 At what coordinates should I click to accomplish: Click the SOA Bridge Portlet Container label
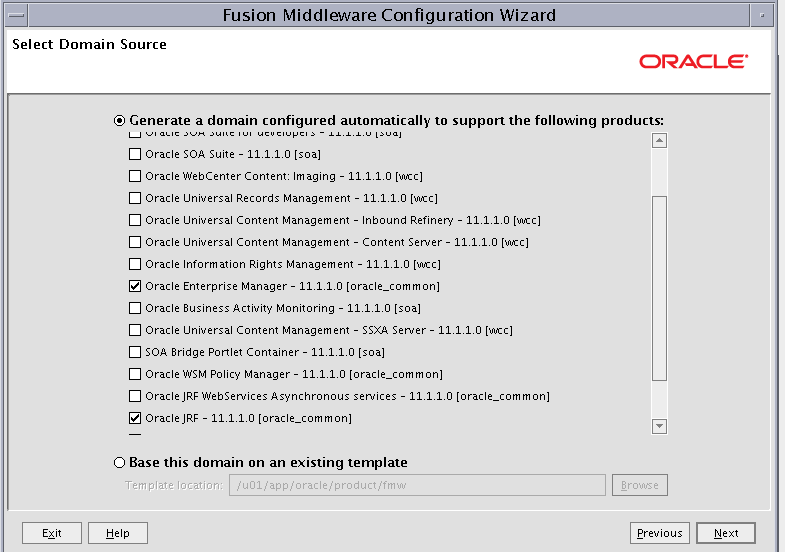(x=265, y=352)
